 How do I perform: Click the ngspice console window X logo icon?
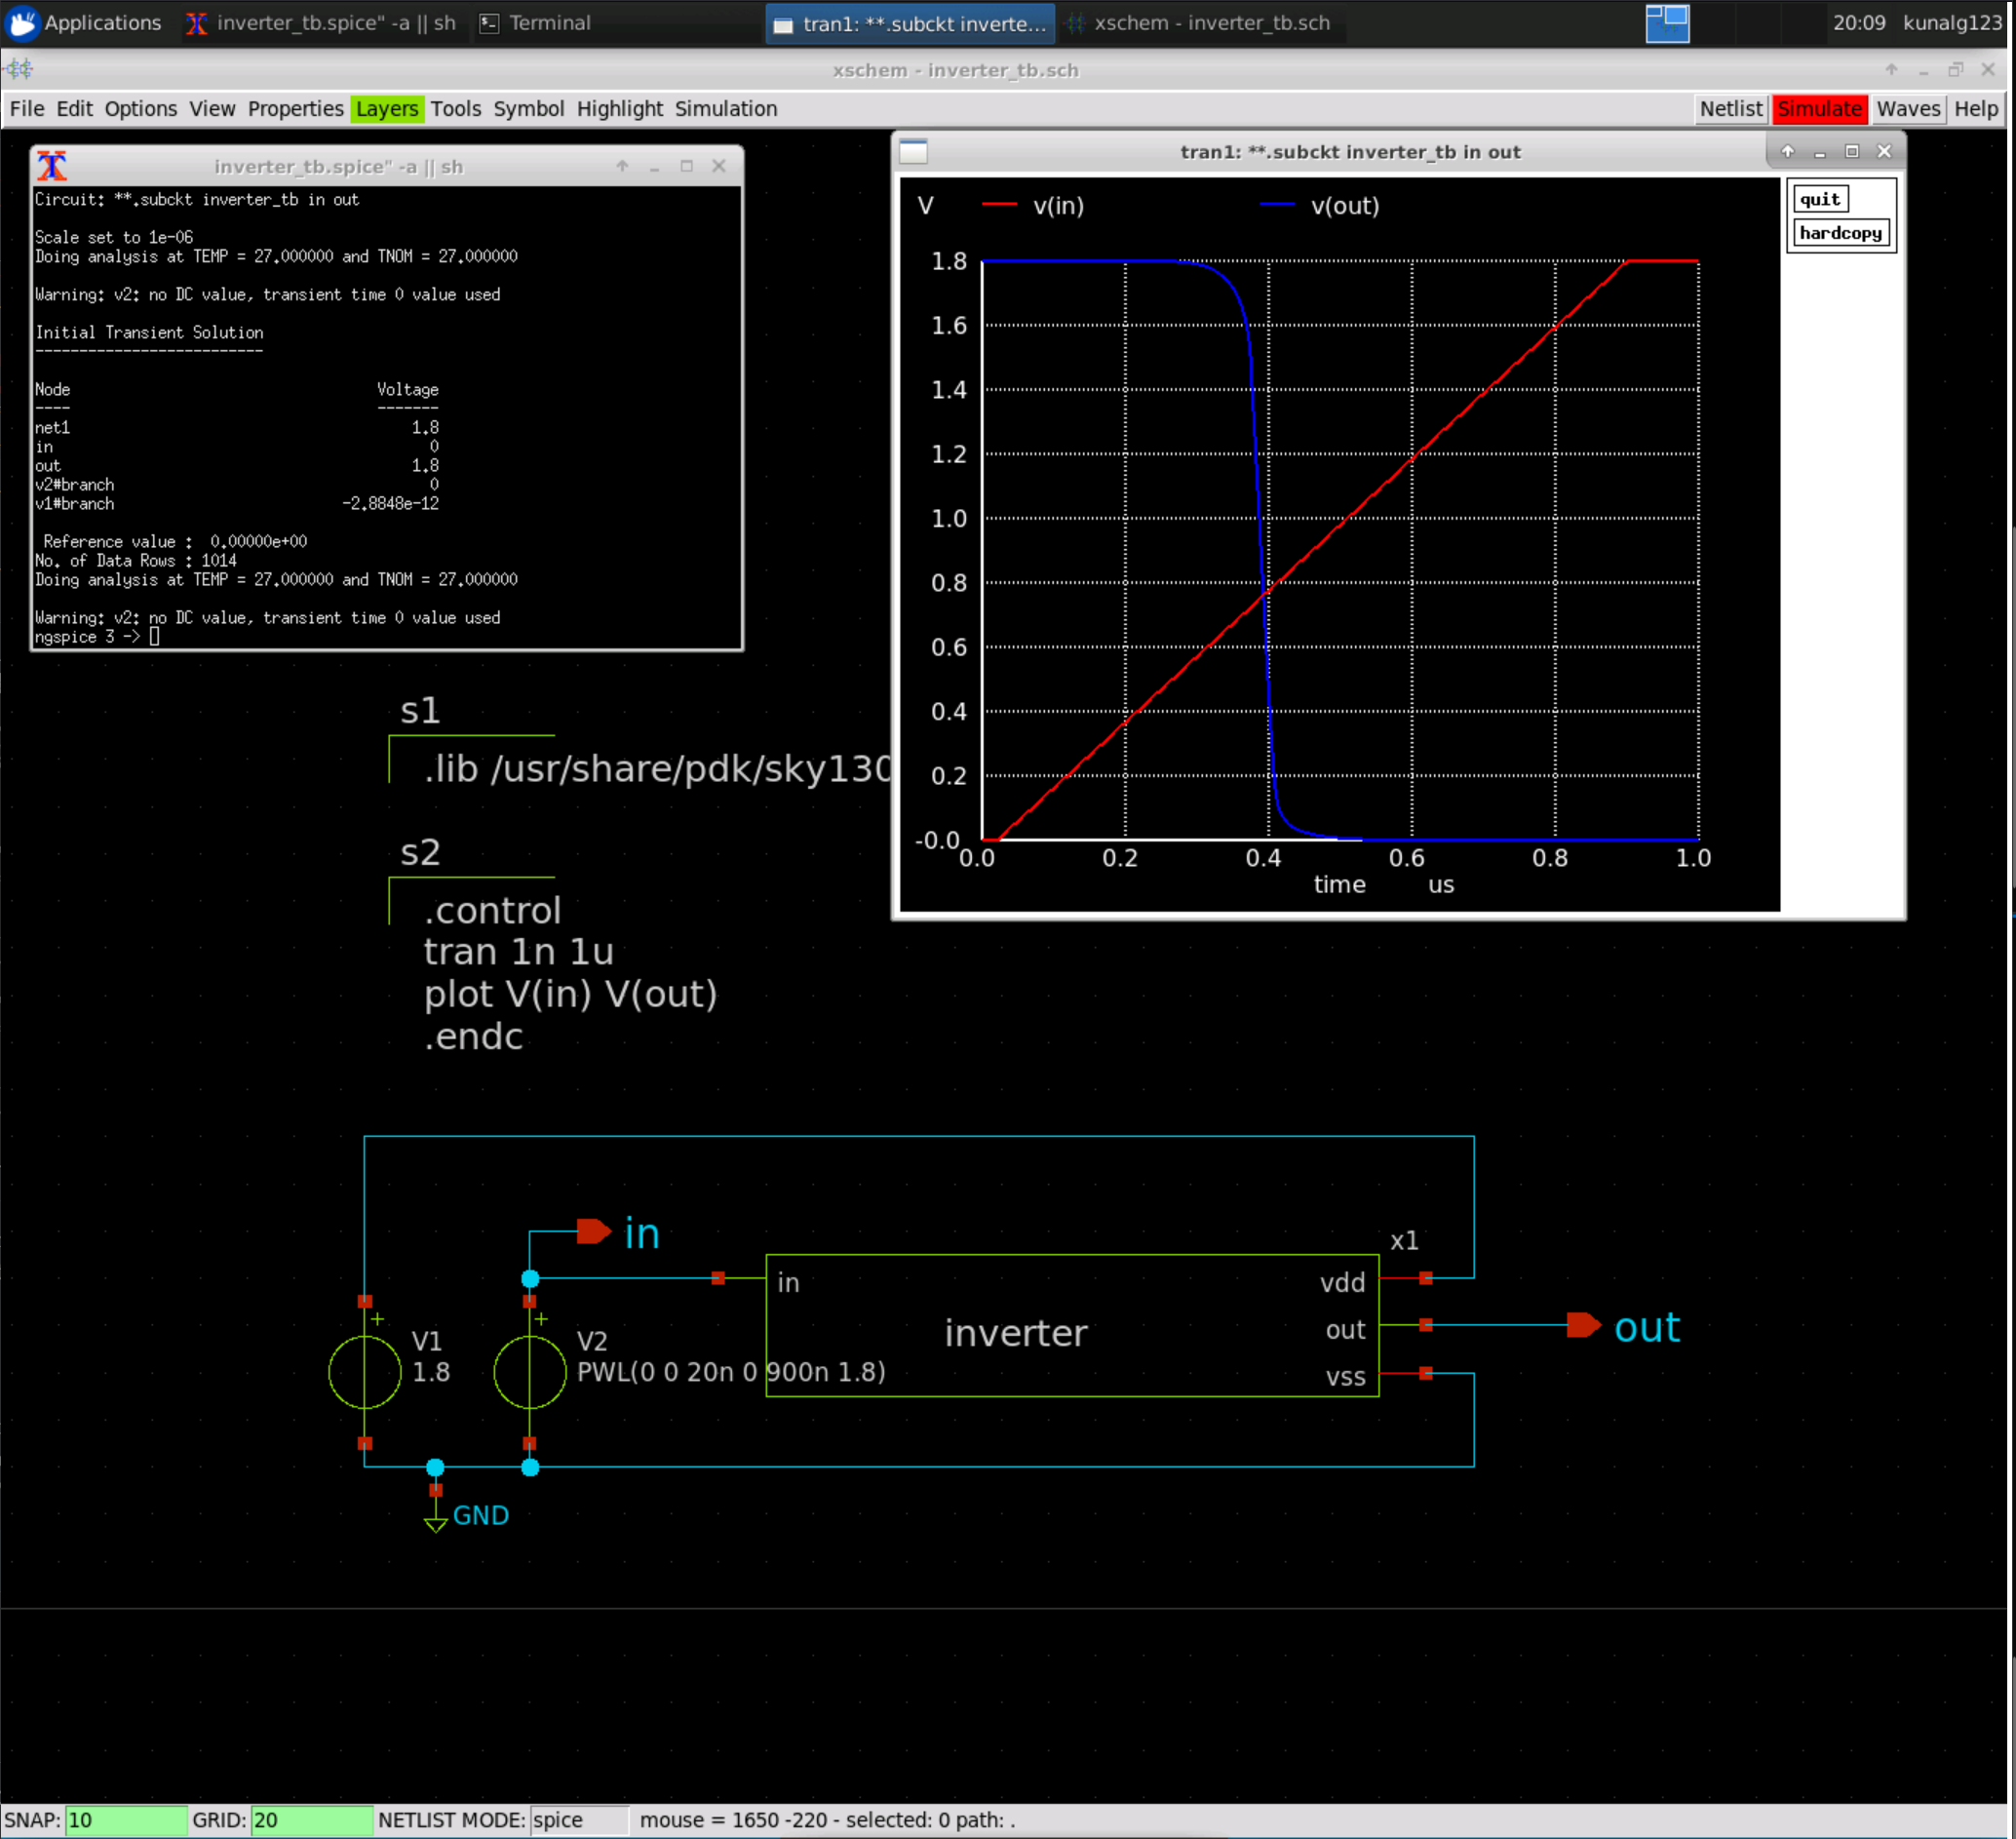[x=52, y=166]
